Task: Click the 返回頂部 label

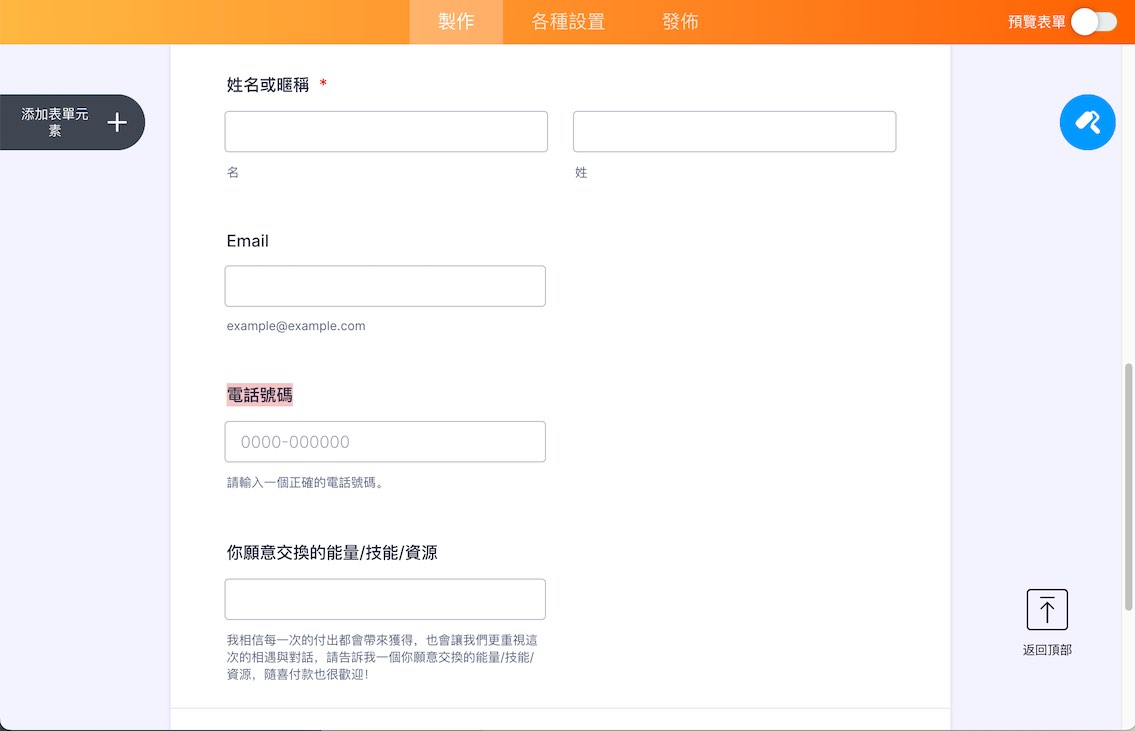Action: [x=1047, y=650]
